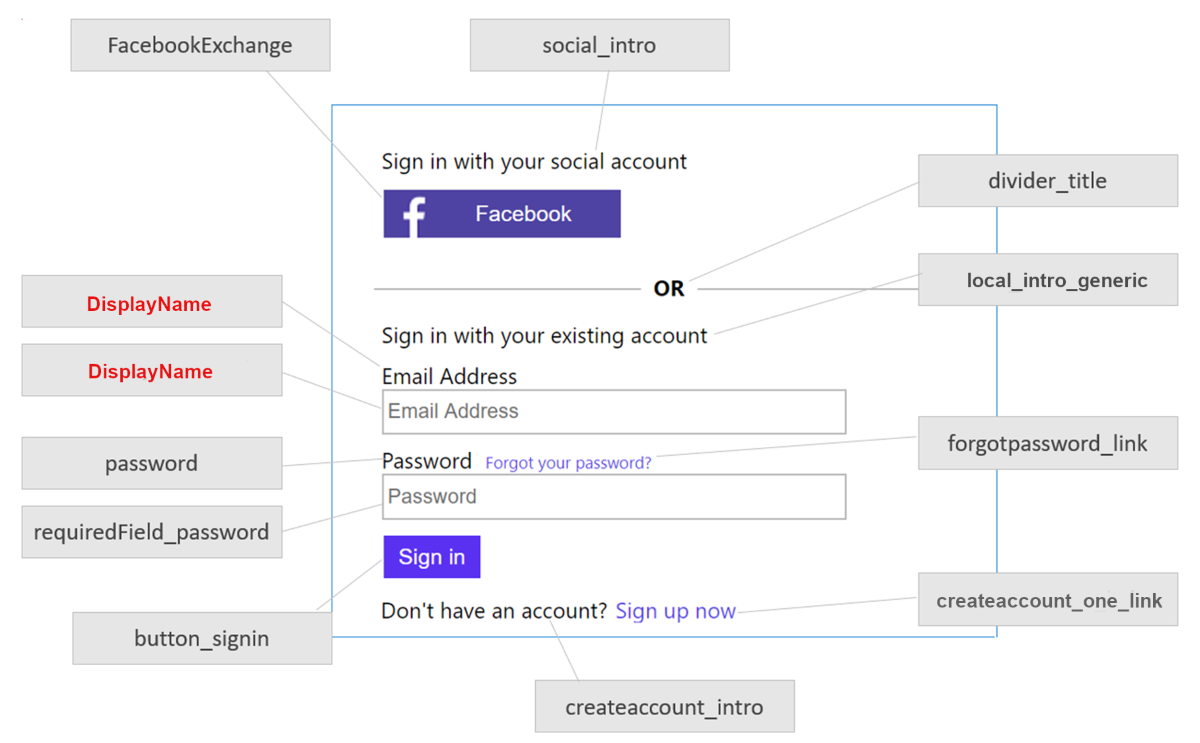Click the OR divider text
Image resolution: width=1200 pixels, height=743 pixels.
point(669,288)
